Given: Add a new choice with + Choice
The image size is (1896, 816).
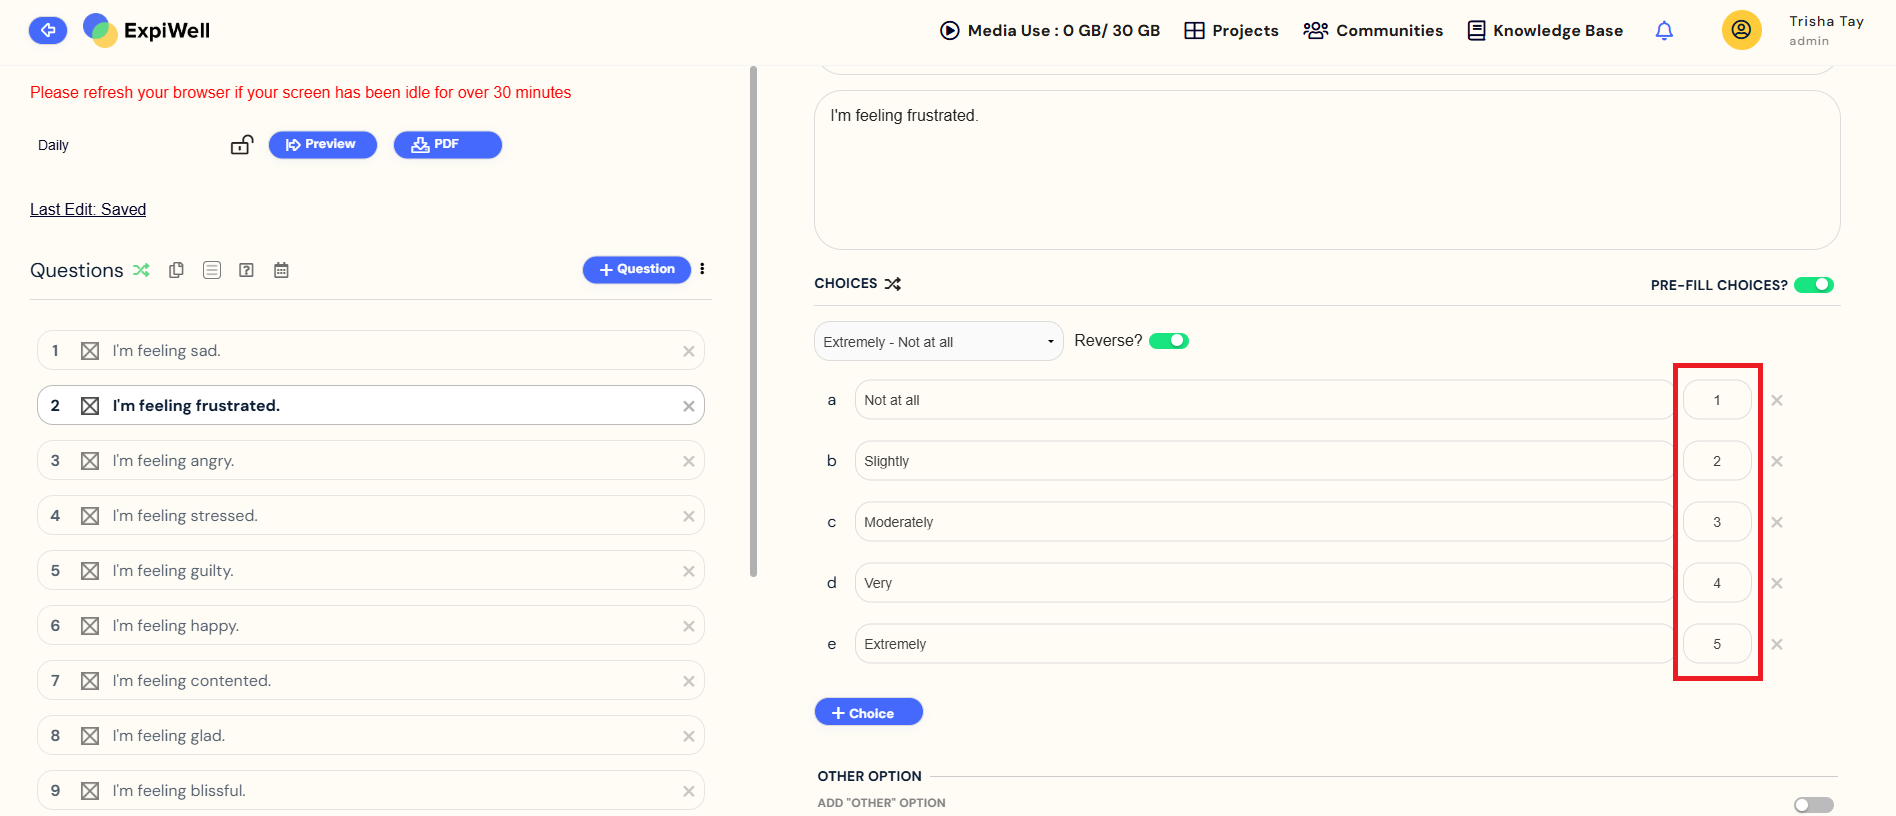Looking at the screenshot, I should [868, 712].
